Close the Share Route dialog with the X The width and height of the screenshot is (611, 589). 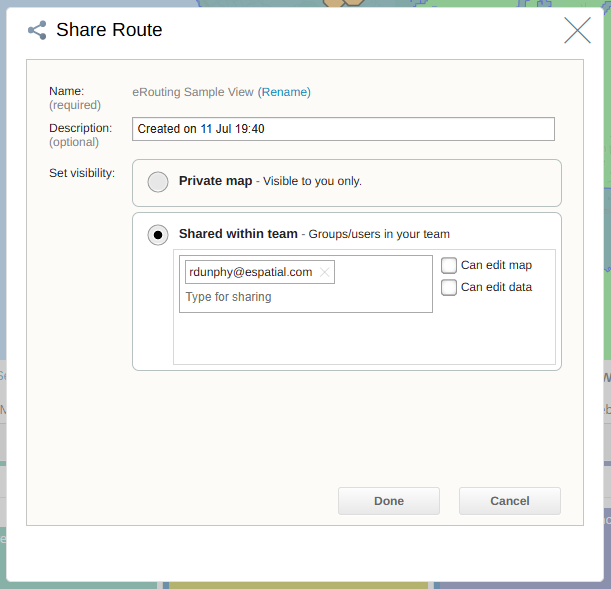click(577, 30)
